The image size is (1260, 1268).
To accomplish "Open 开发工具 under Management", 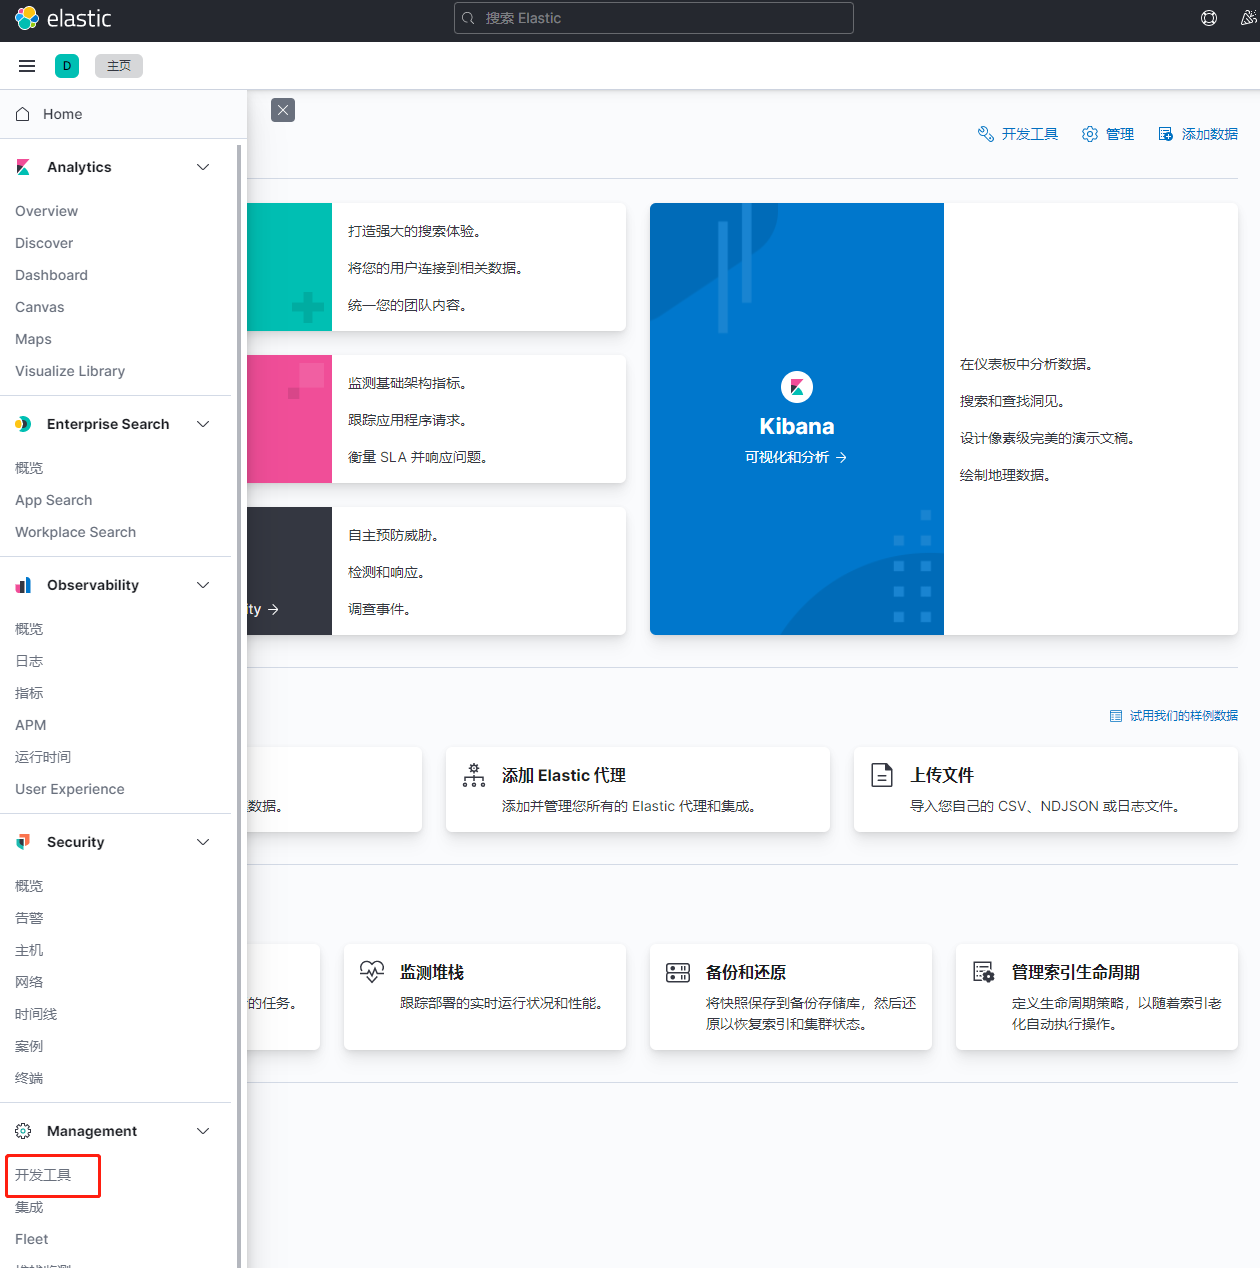I will tap(43, 1175).
